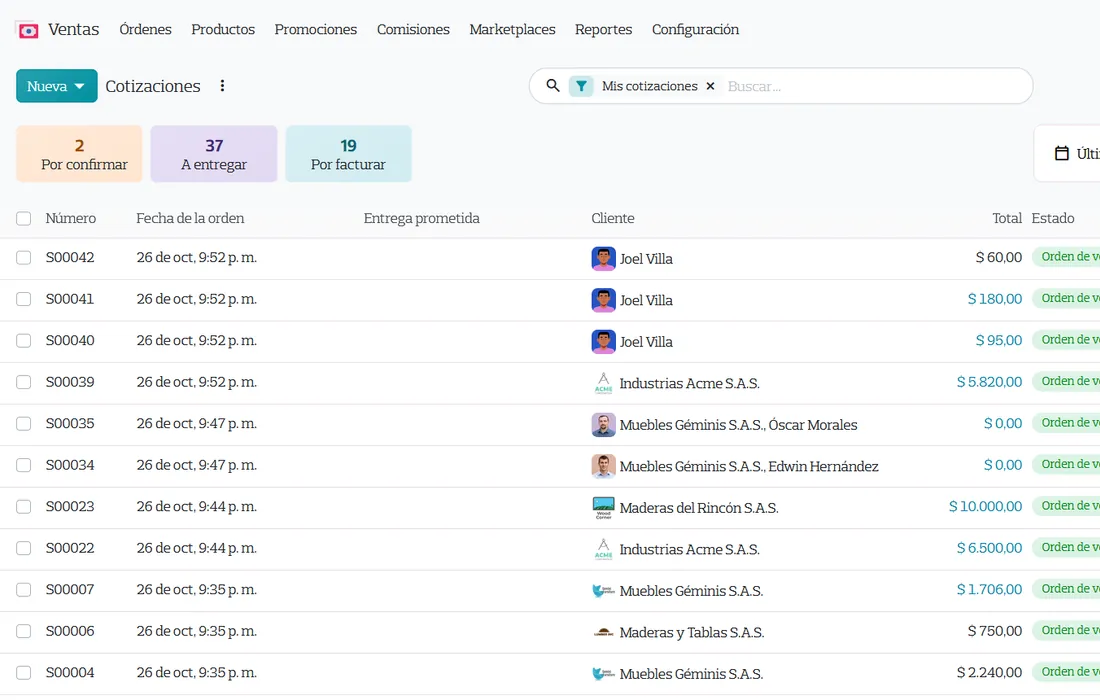Click Maderas del Rincón logo in S00023
Screen dimensions: 1100x700
pos(603,507)
